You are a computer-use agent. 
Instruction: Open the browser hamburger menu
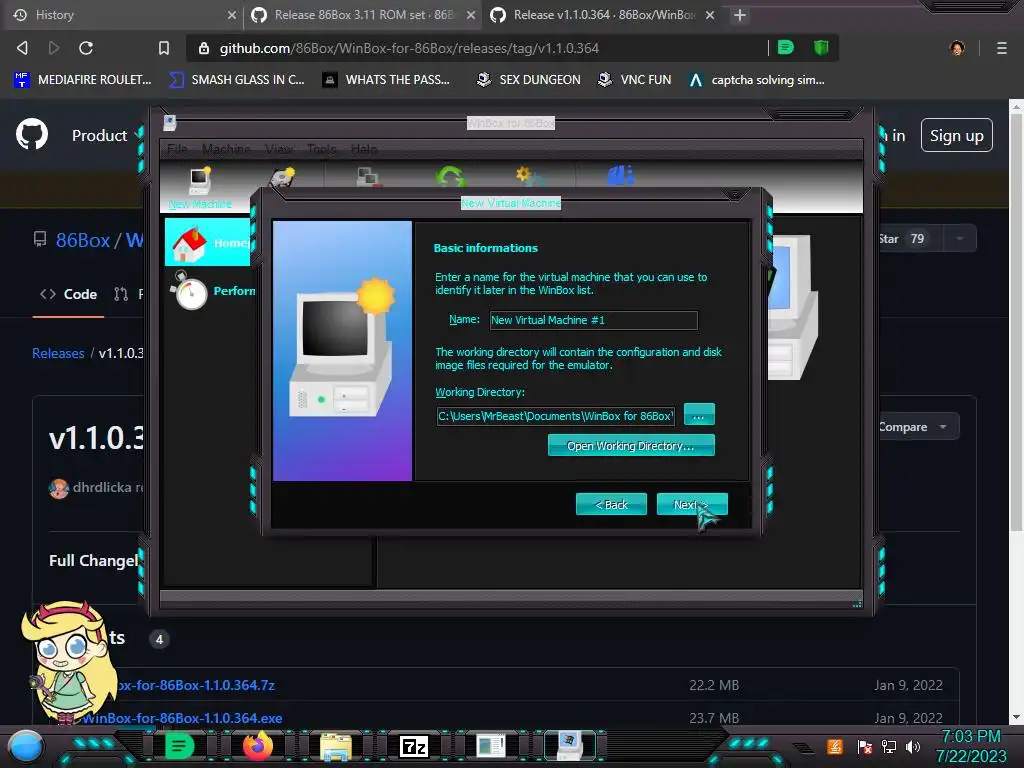pyautogui.click(x=1001, y=48)
